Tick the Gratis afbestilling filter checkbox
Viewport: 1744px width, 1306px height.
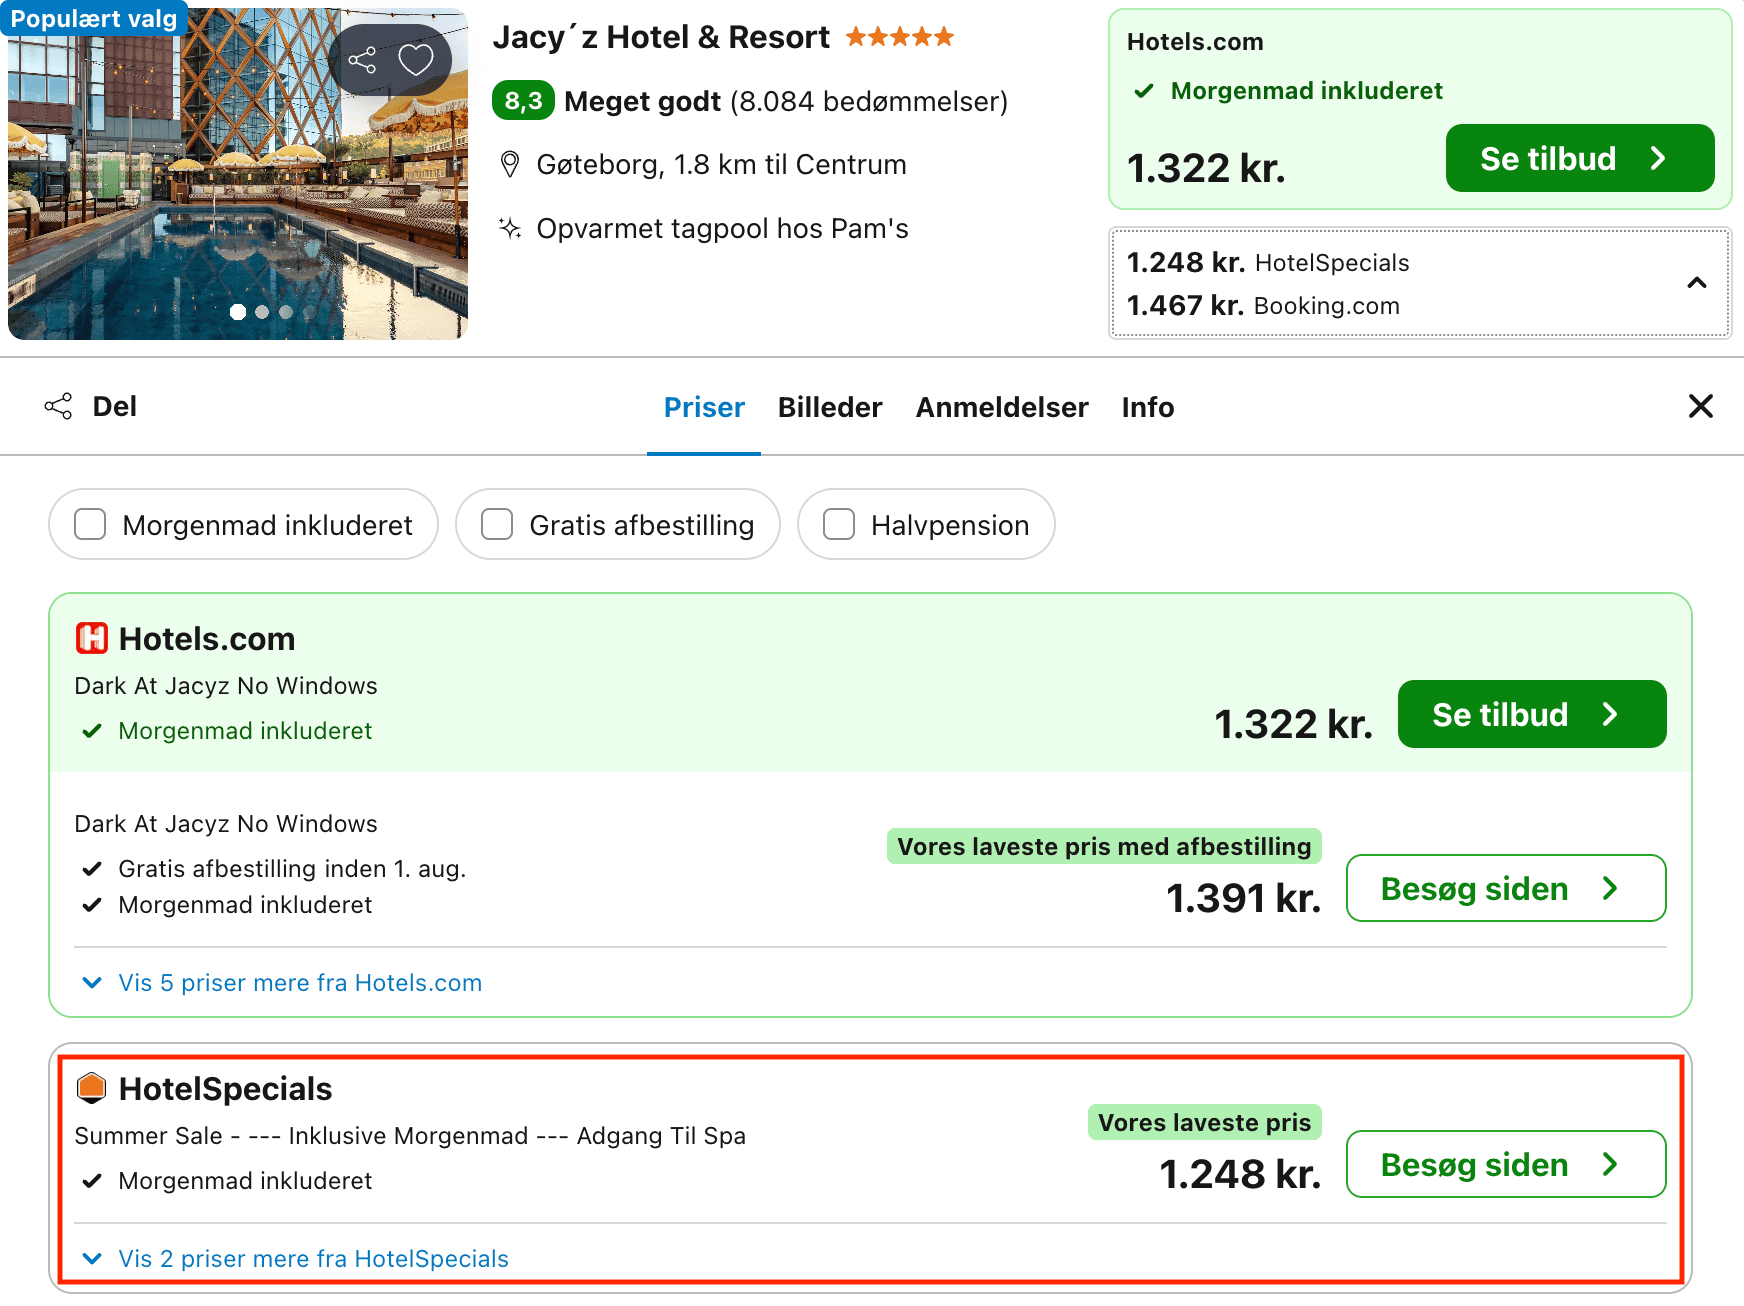tap(497, 524)
